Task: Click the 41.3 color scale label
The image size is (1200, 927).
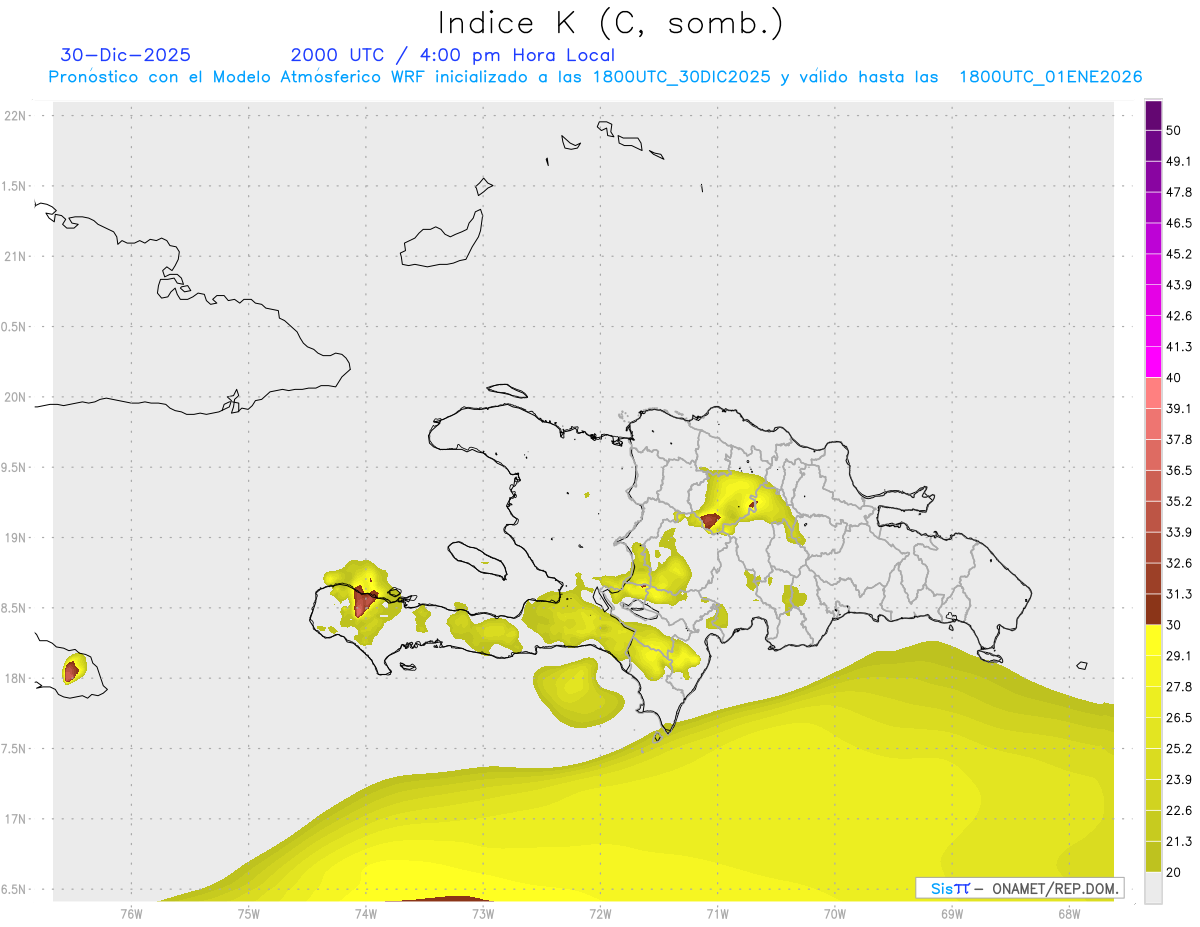Action: click(x=1179, y=347)
